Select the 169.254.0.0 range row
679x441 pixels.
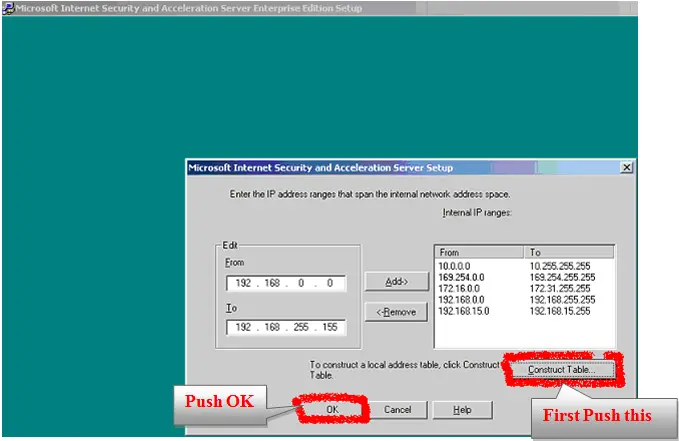click(524, 277)
